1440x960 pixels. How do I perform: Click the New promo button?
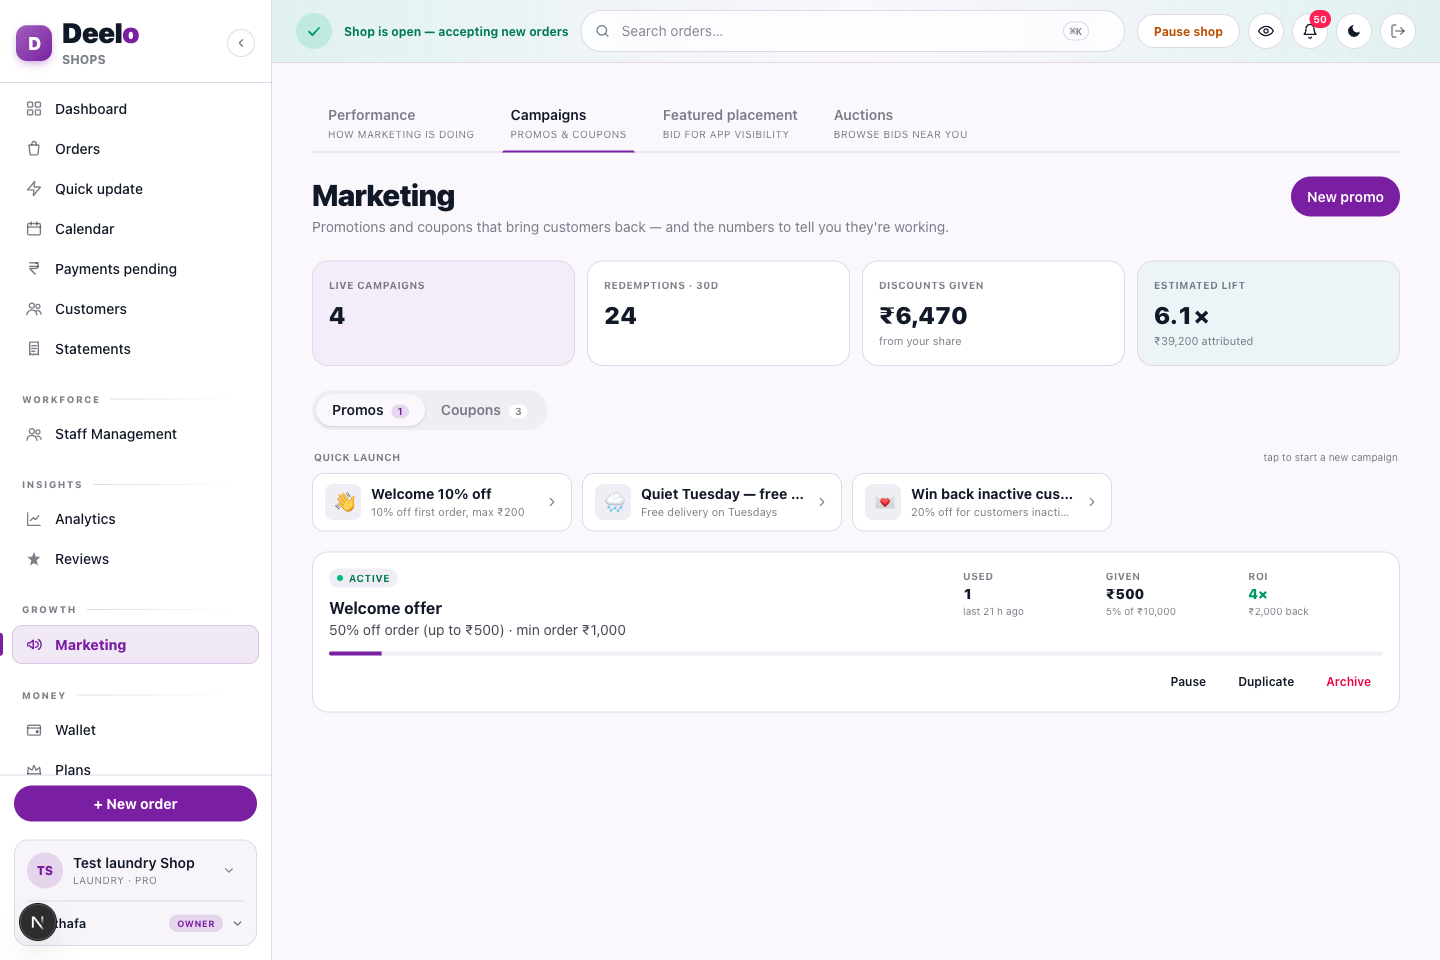click(1345, 197)
